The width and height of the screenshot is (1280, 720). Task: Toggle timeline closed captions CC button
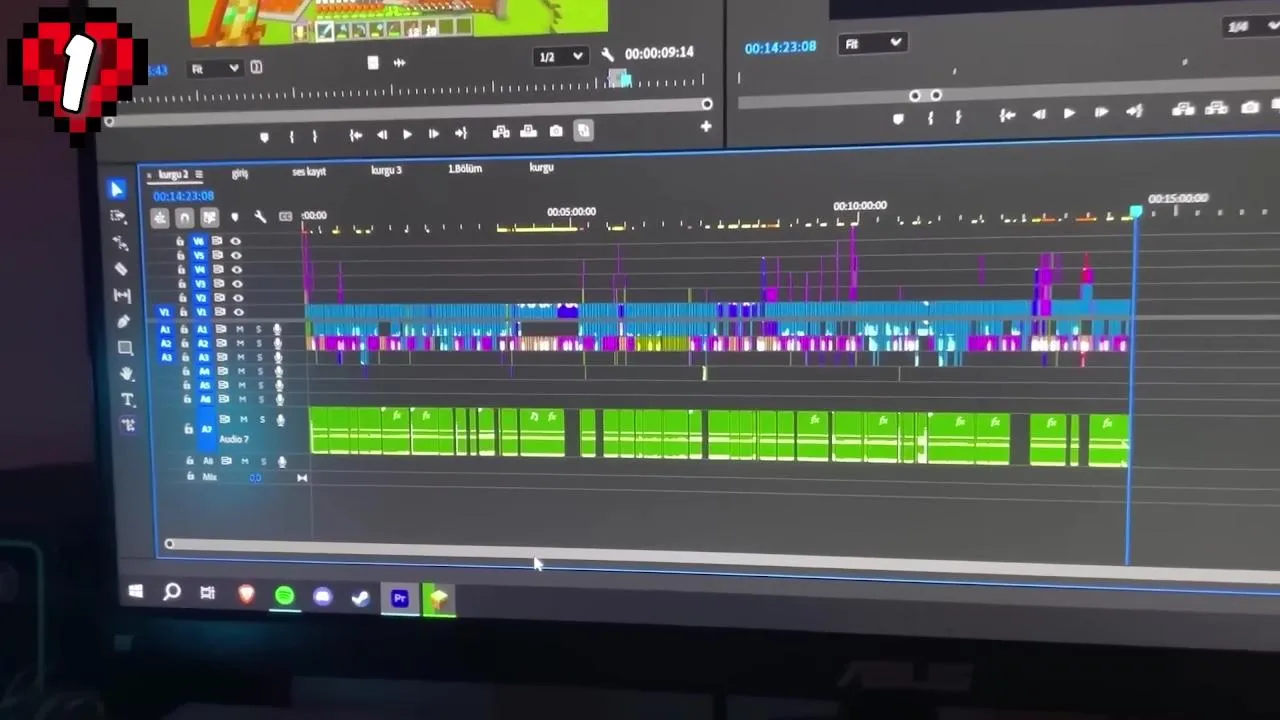click(x=285, y=216)
